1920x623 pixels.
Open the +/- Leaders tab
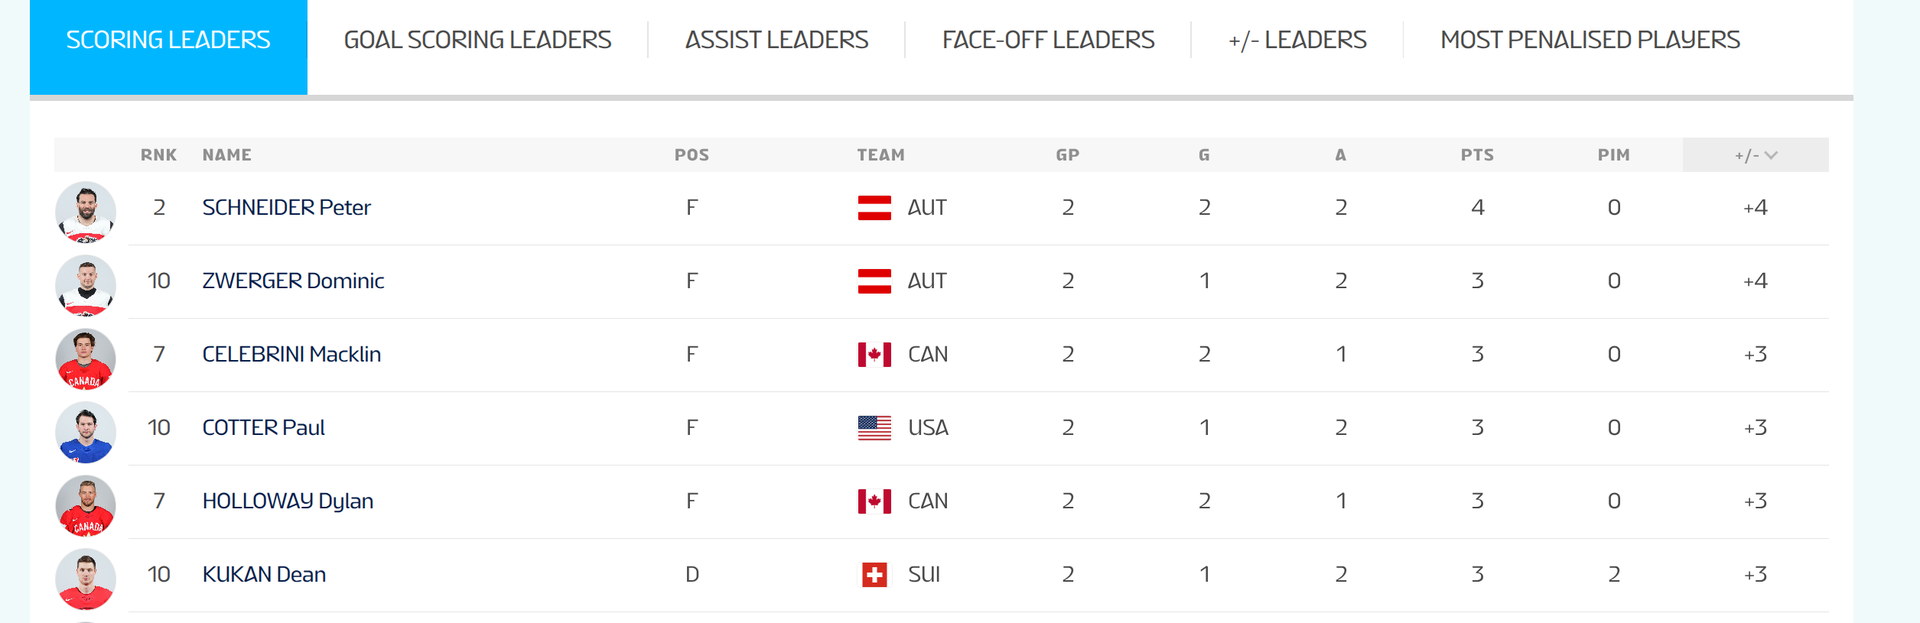tap(1297, 40)
